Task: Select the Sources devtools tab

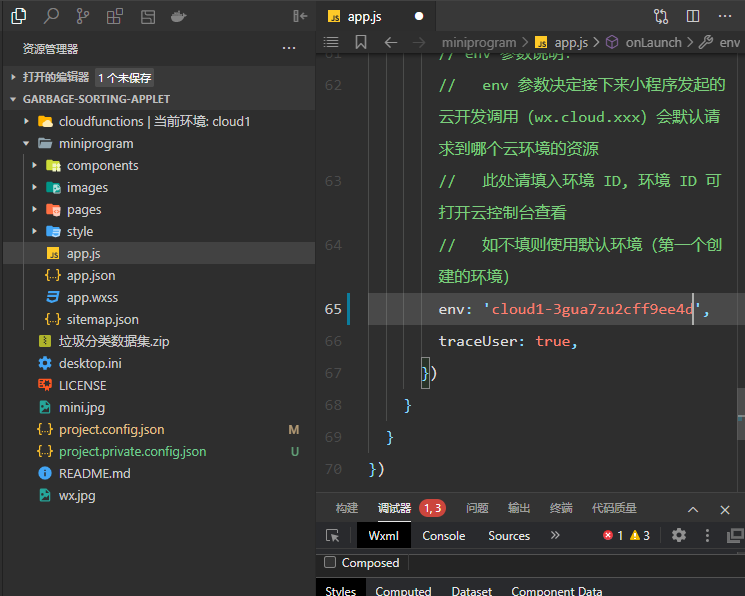Action: tap(509, 536)
